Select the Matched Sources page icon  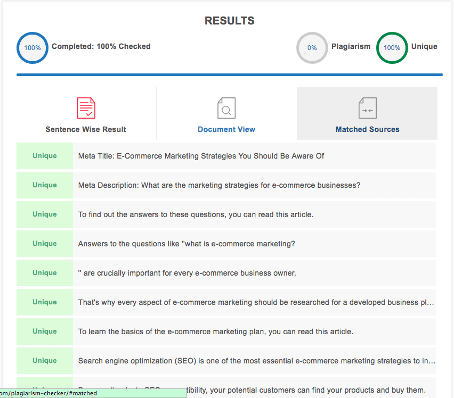(x=368, y=108)
